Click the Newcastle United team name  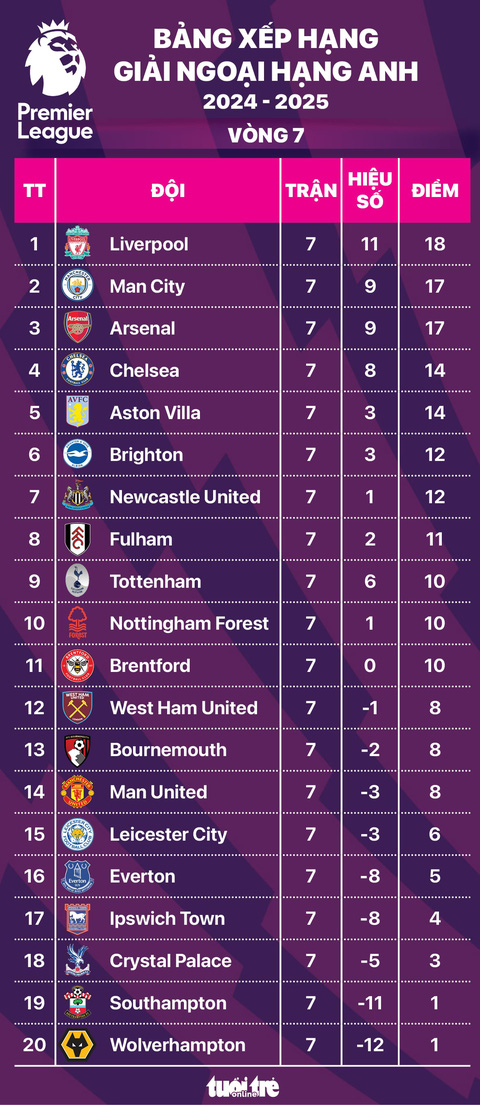coord(185,497)
